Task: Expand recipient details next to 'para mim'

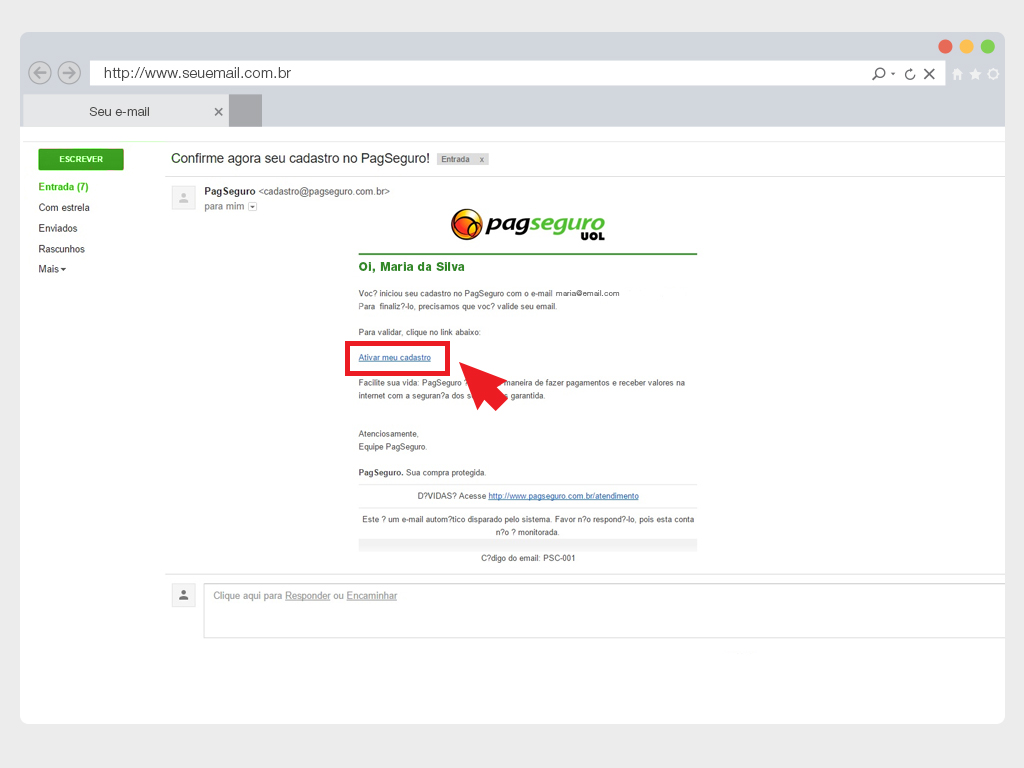Action: pos(253,207)
